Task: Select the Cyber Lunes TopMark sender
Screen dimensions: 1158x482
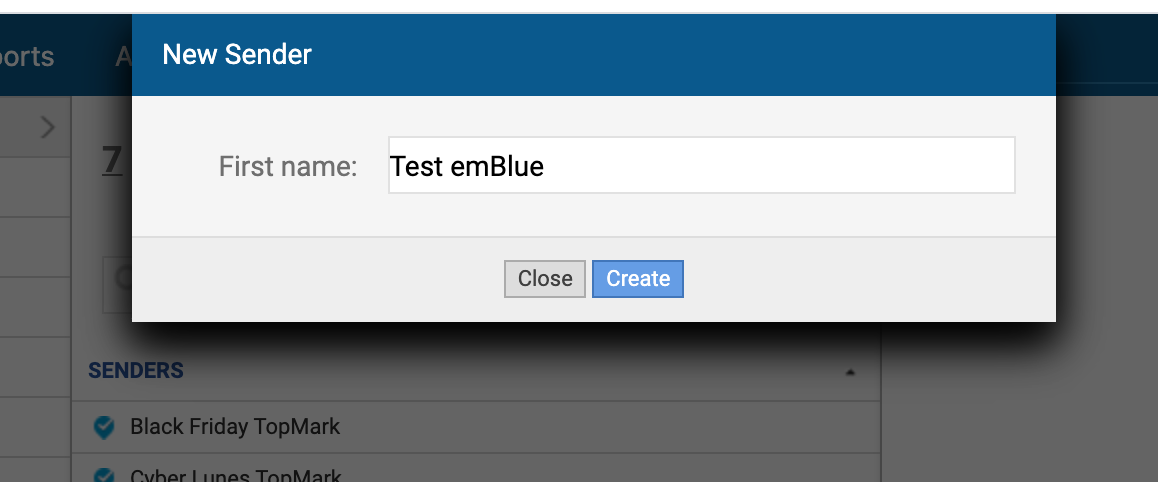Action: click(x=236, y=476)
